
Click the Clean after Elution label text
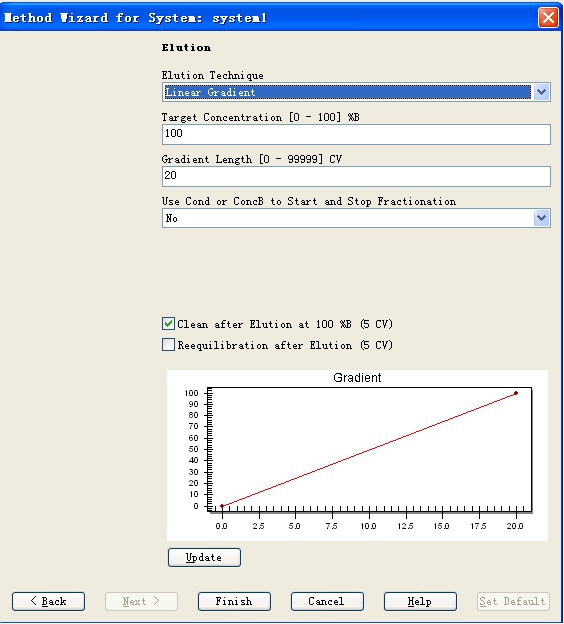(x=285, y=324)
